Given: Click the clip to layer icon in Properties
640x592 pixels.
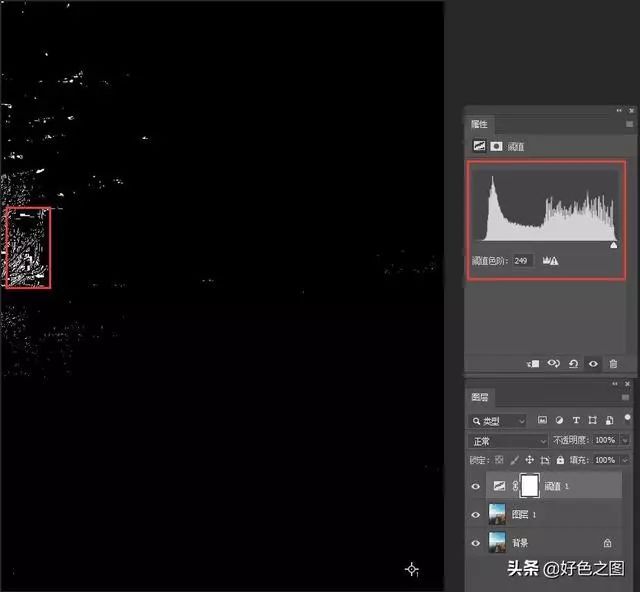Looking at the screenshot, I should [534, 365].
